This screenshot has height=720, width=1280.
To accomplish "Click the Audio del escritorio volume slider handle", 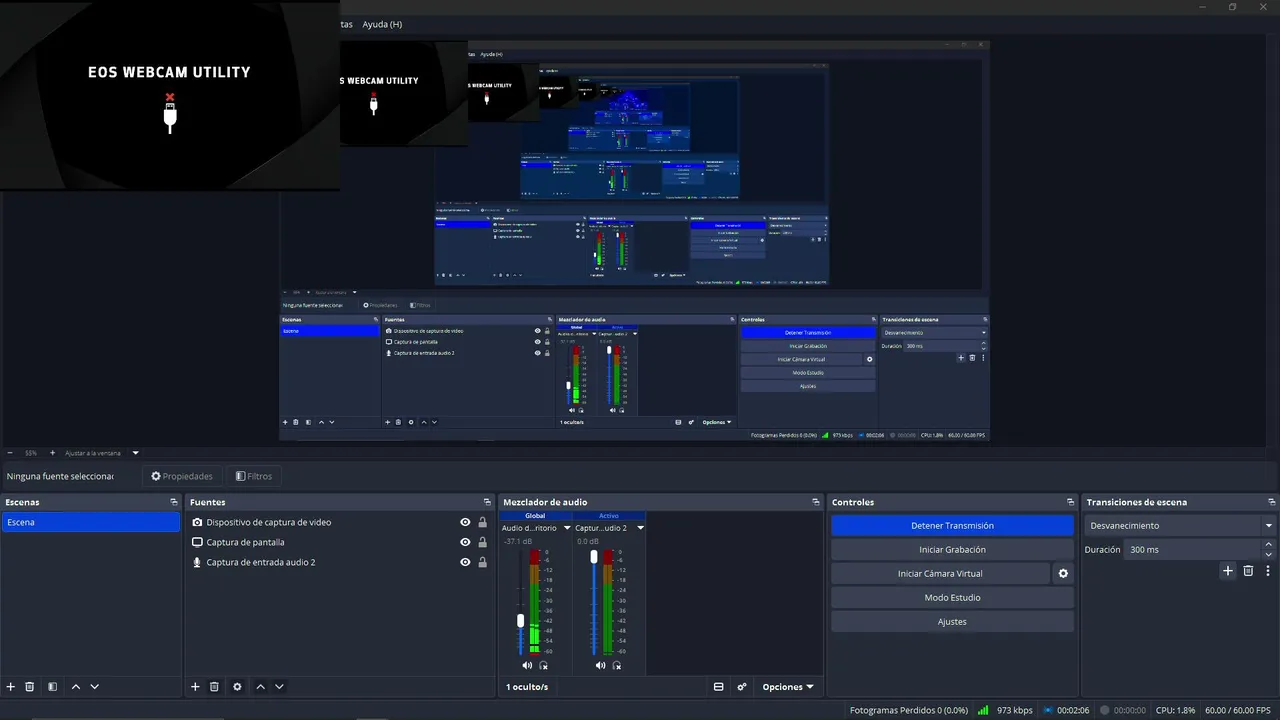I will coord(520,621).
